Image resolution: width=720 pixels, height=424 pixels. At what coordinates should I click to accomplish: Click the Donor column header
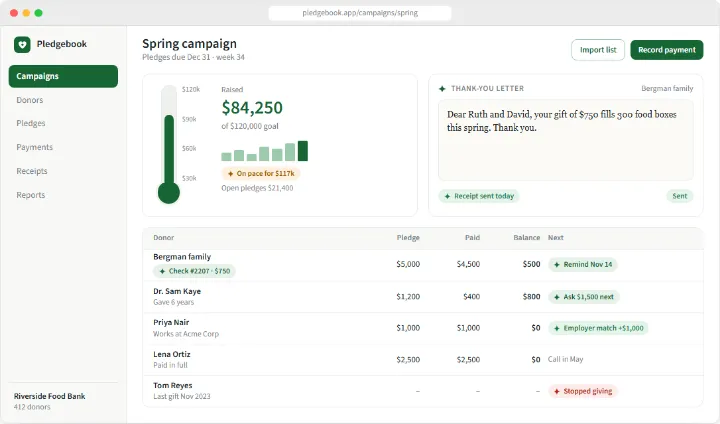point(163,237)
